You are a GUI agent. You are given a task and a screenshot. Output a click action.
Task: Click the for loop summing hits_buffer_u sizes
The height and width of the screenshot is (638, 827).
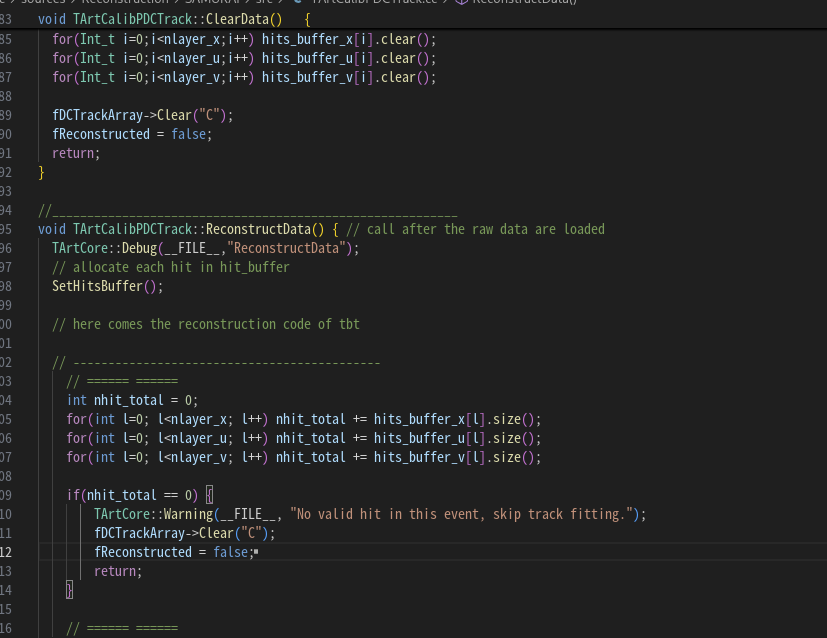tap(303, 438)
